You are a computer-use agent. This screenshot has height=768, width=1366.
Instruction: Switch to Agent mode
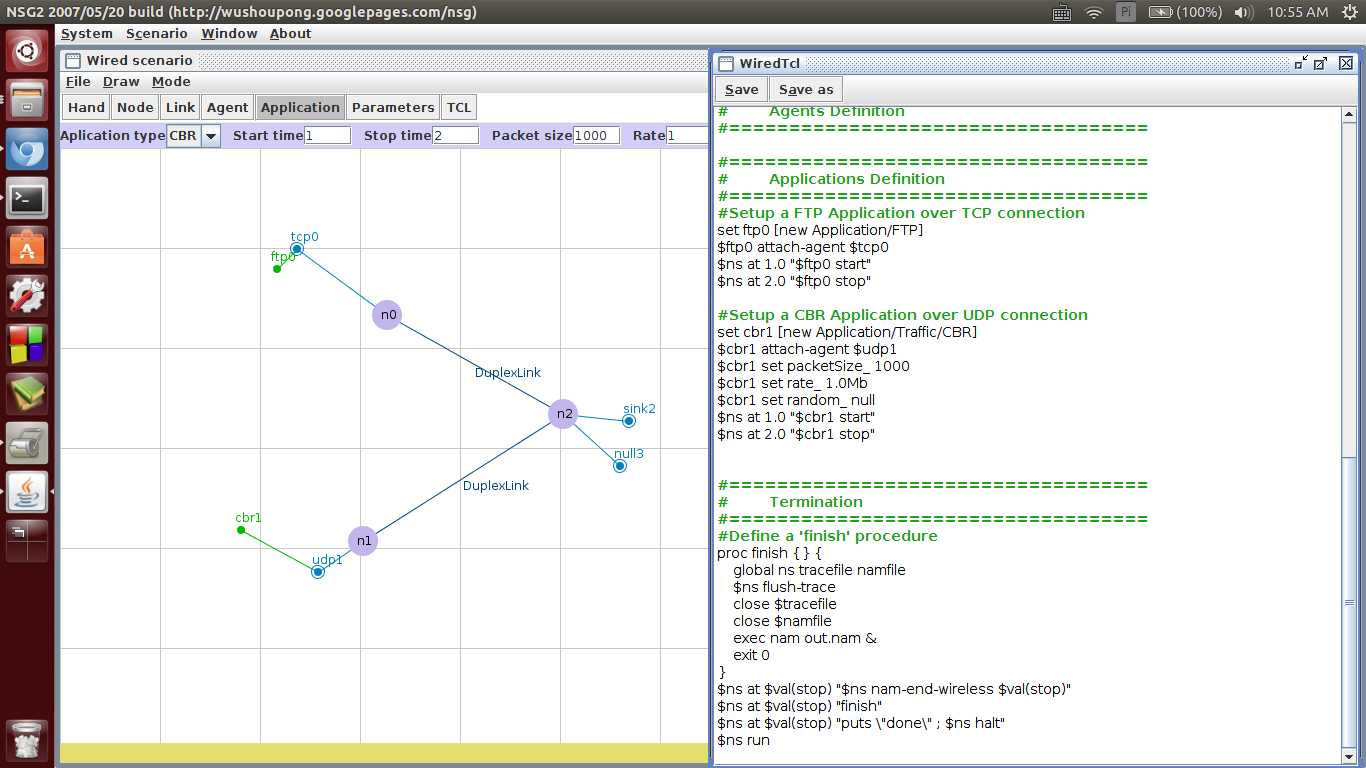pos(227,107)
